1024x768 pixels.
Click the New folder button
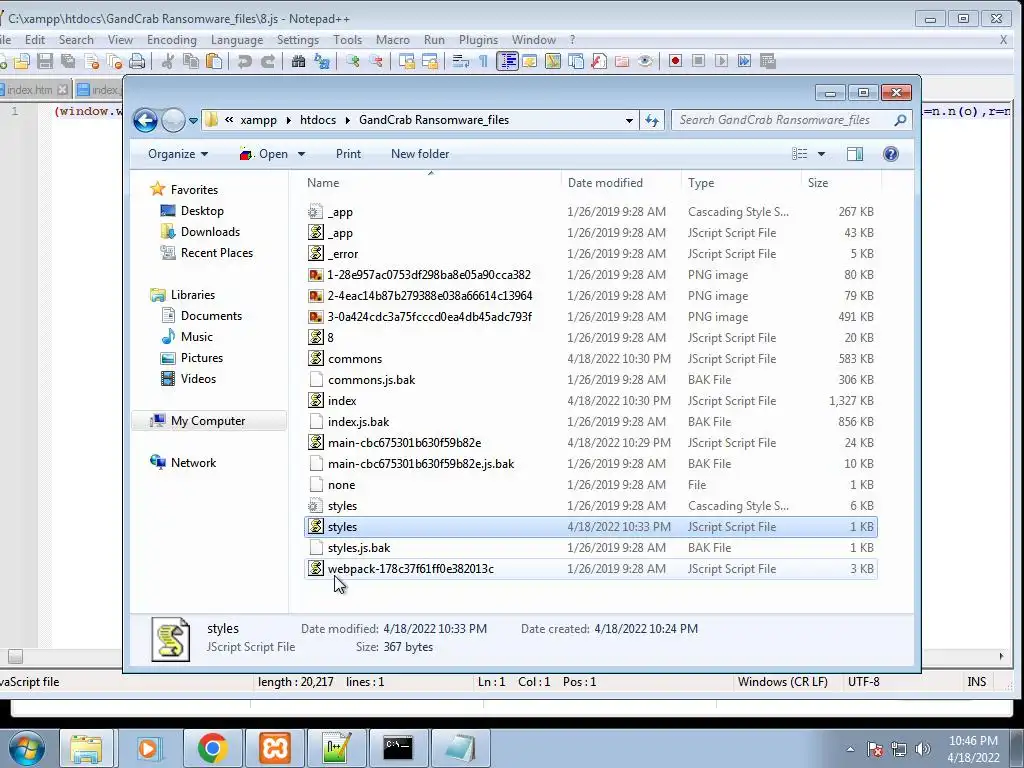[420, 154]
